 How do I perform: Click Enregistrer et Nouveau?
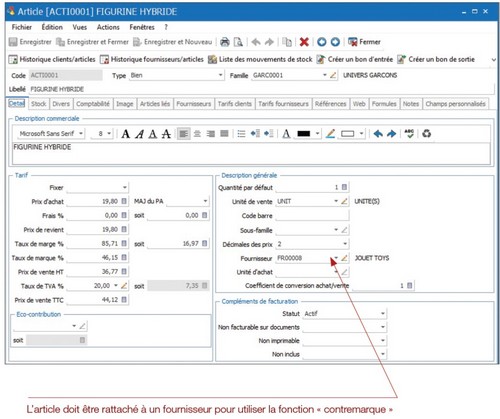point(173,42)
